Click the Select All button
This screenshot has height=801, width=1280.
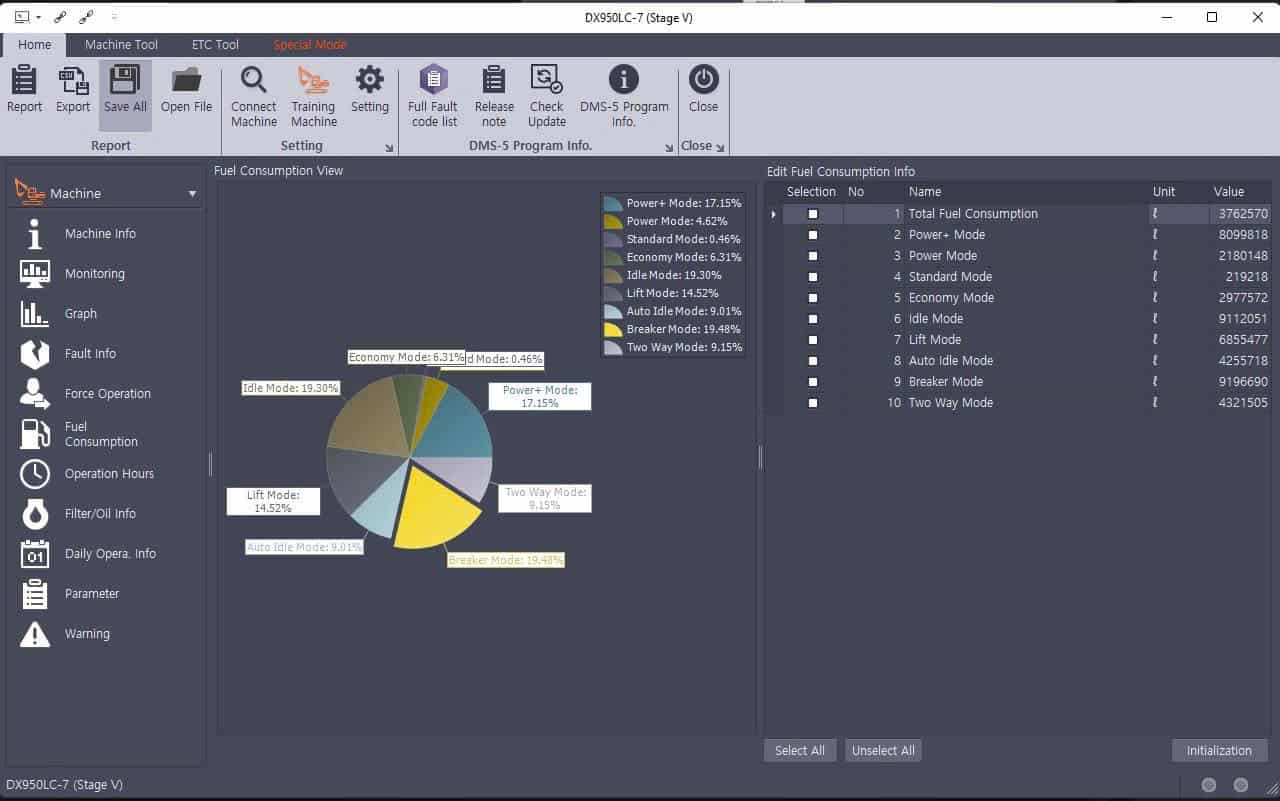coord(800,751)
